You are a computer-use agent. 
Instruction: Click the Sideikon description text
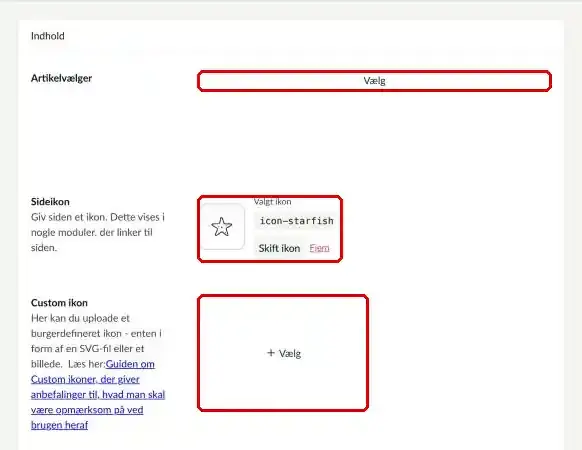(98, 232)
